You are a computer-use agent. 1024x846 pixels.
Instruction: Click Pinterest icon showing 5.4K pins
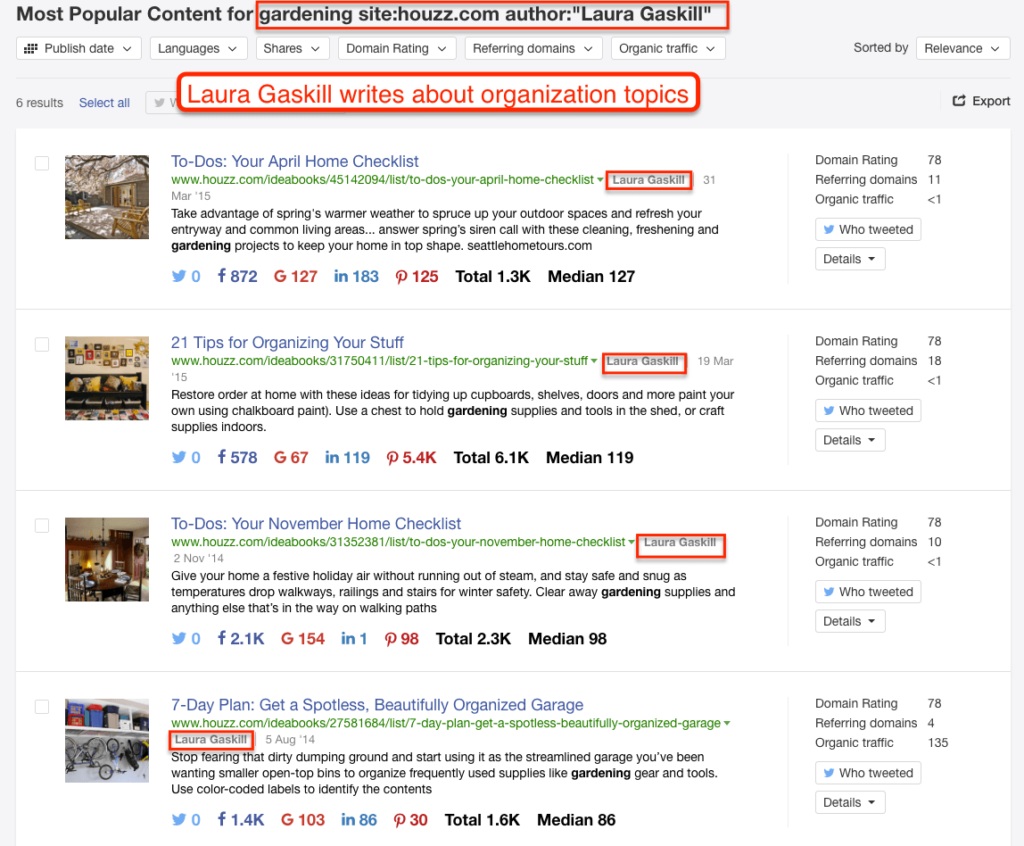(392, 458)
